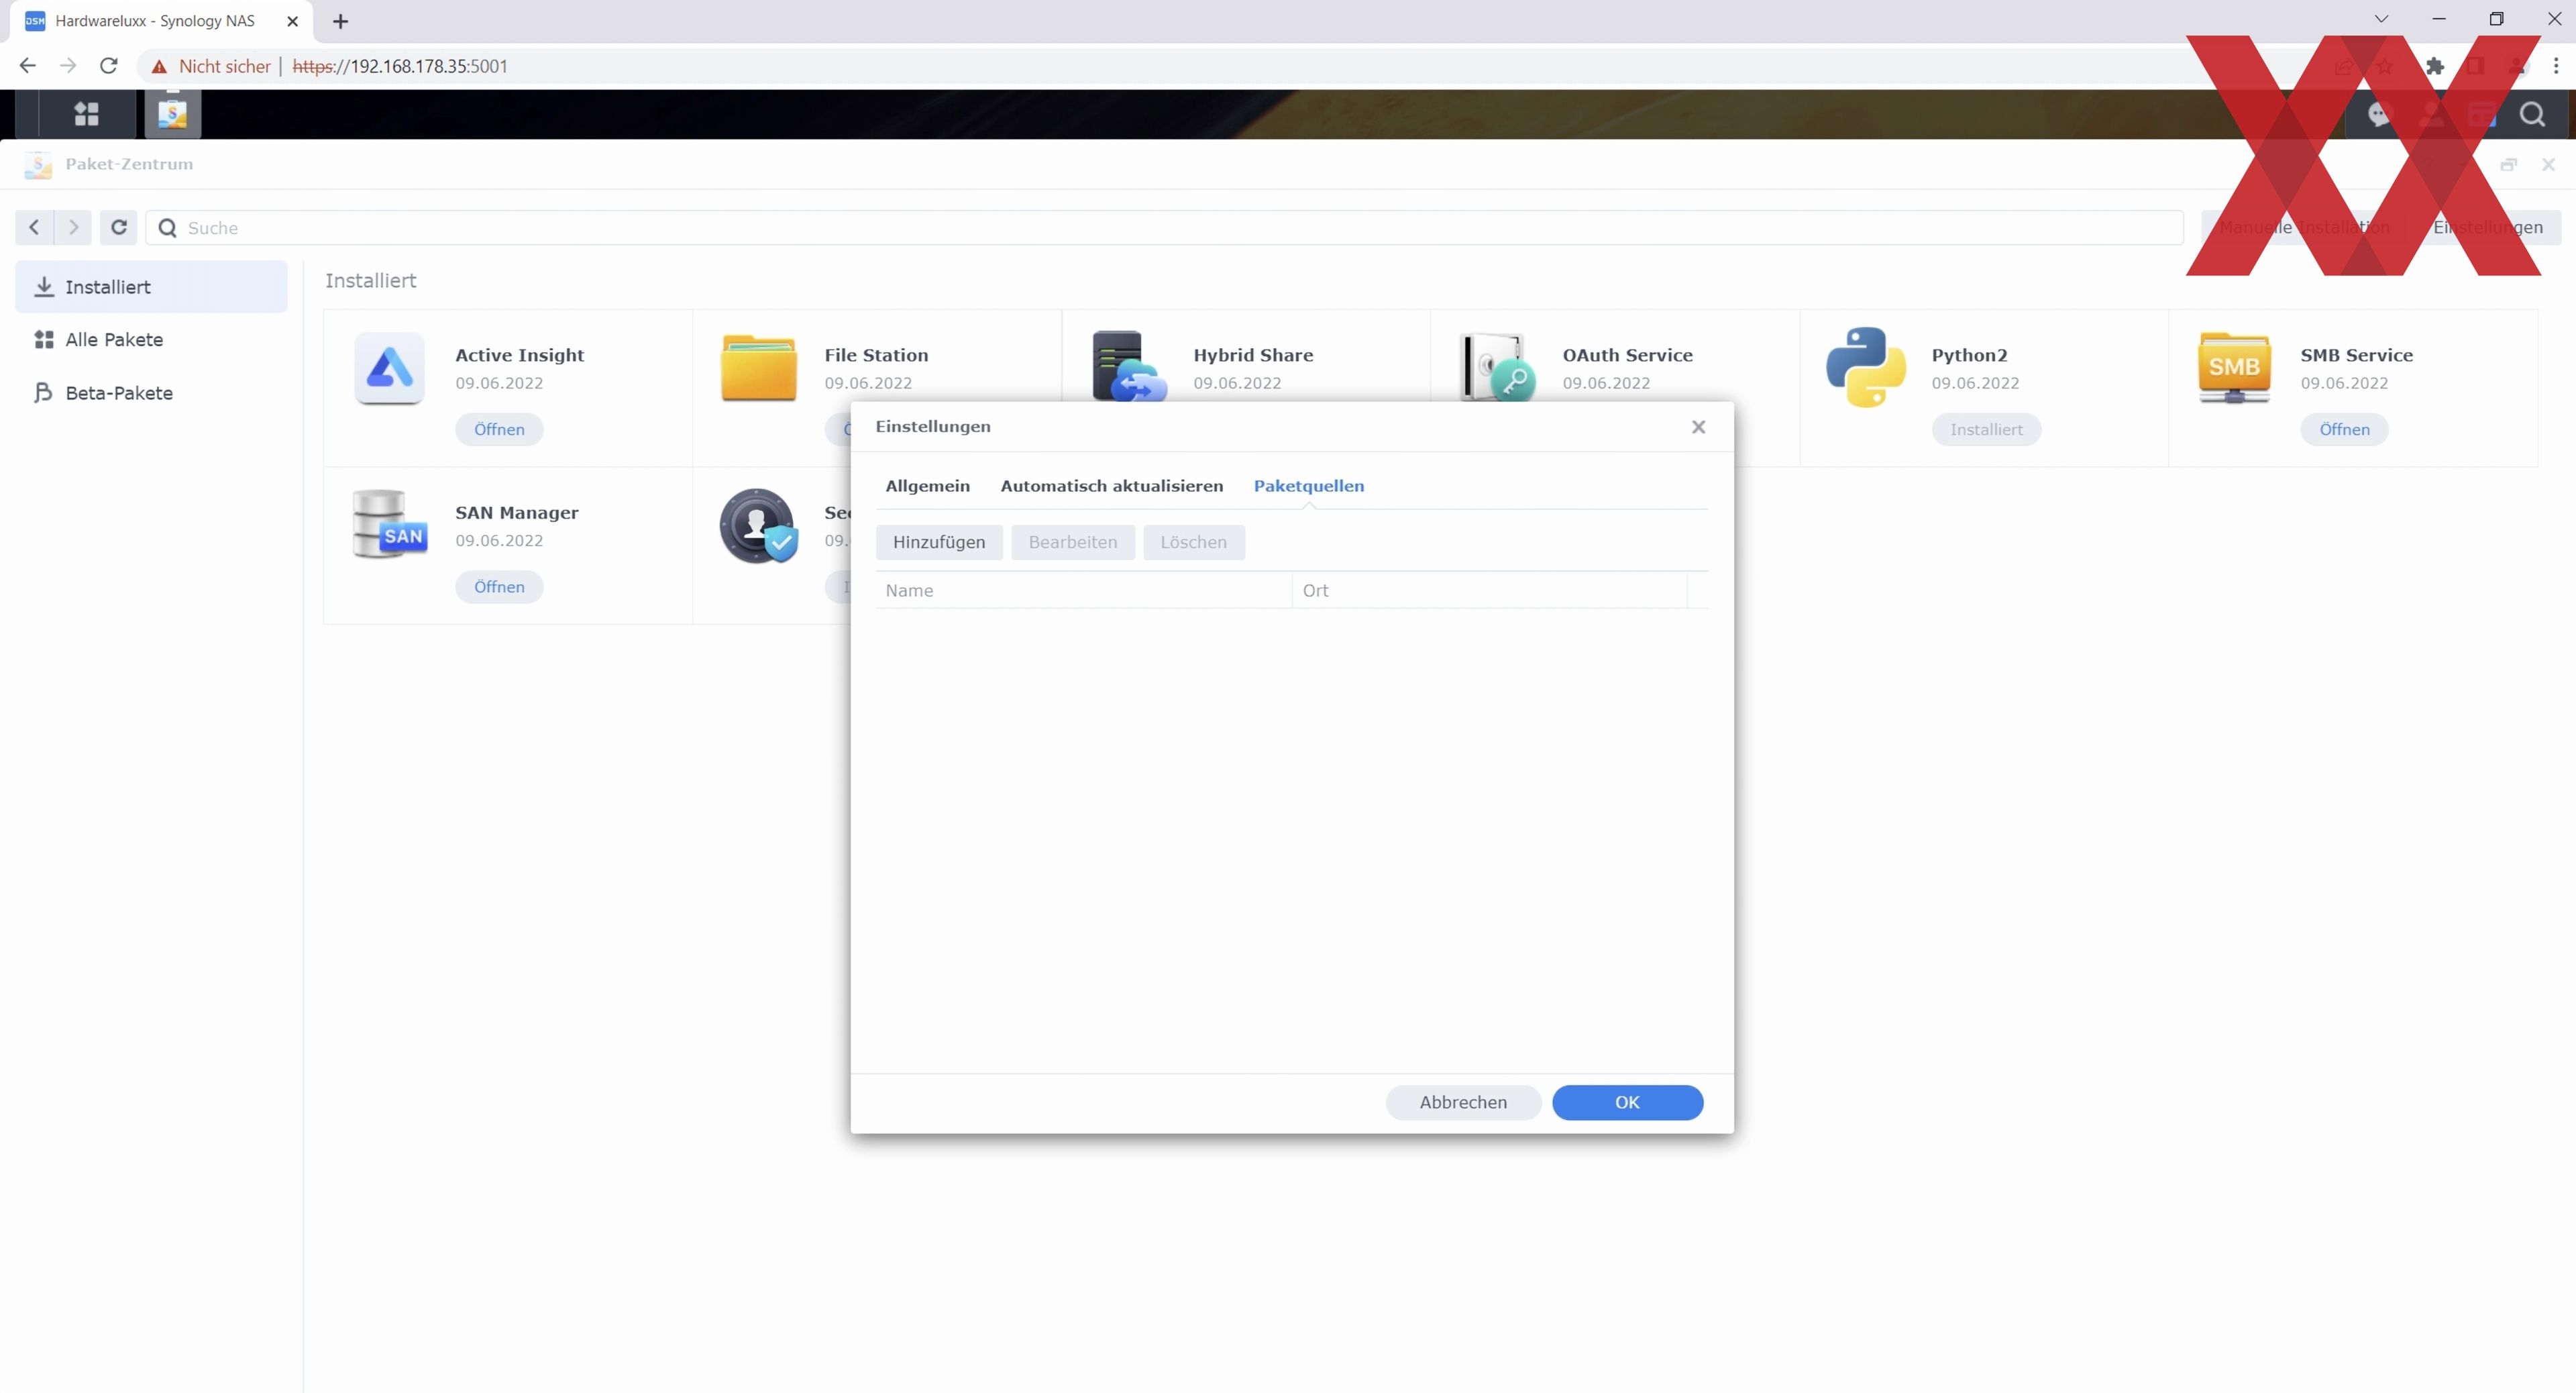Click the Hybrid Share package title
Image resolution: width=2576 pixels, height=1393 pixels.
click(x=1253, y=355)
